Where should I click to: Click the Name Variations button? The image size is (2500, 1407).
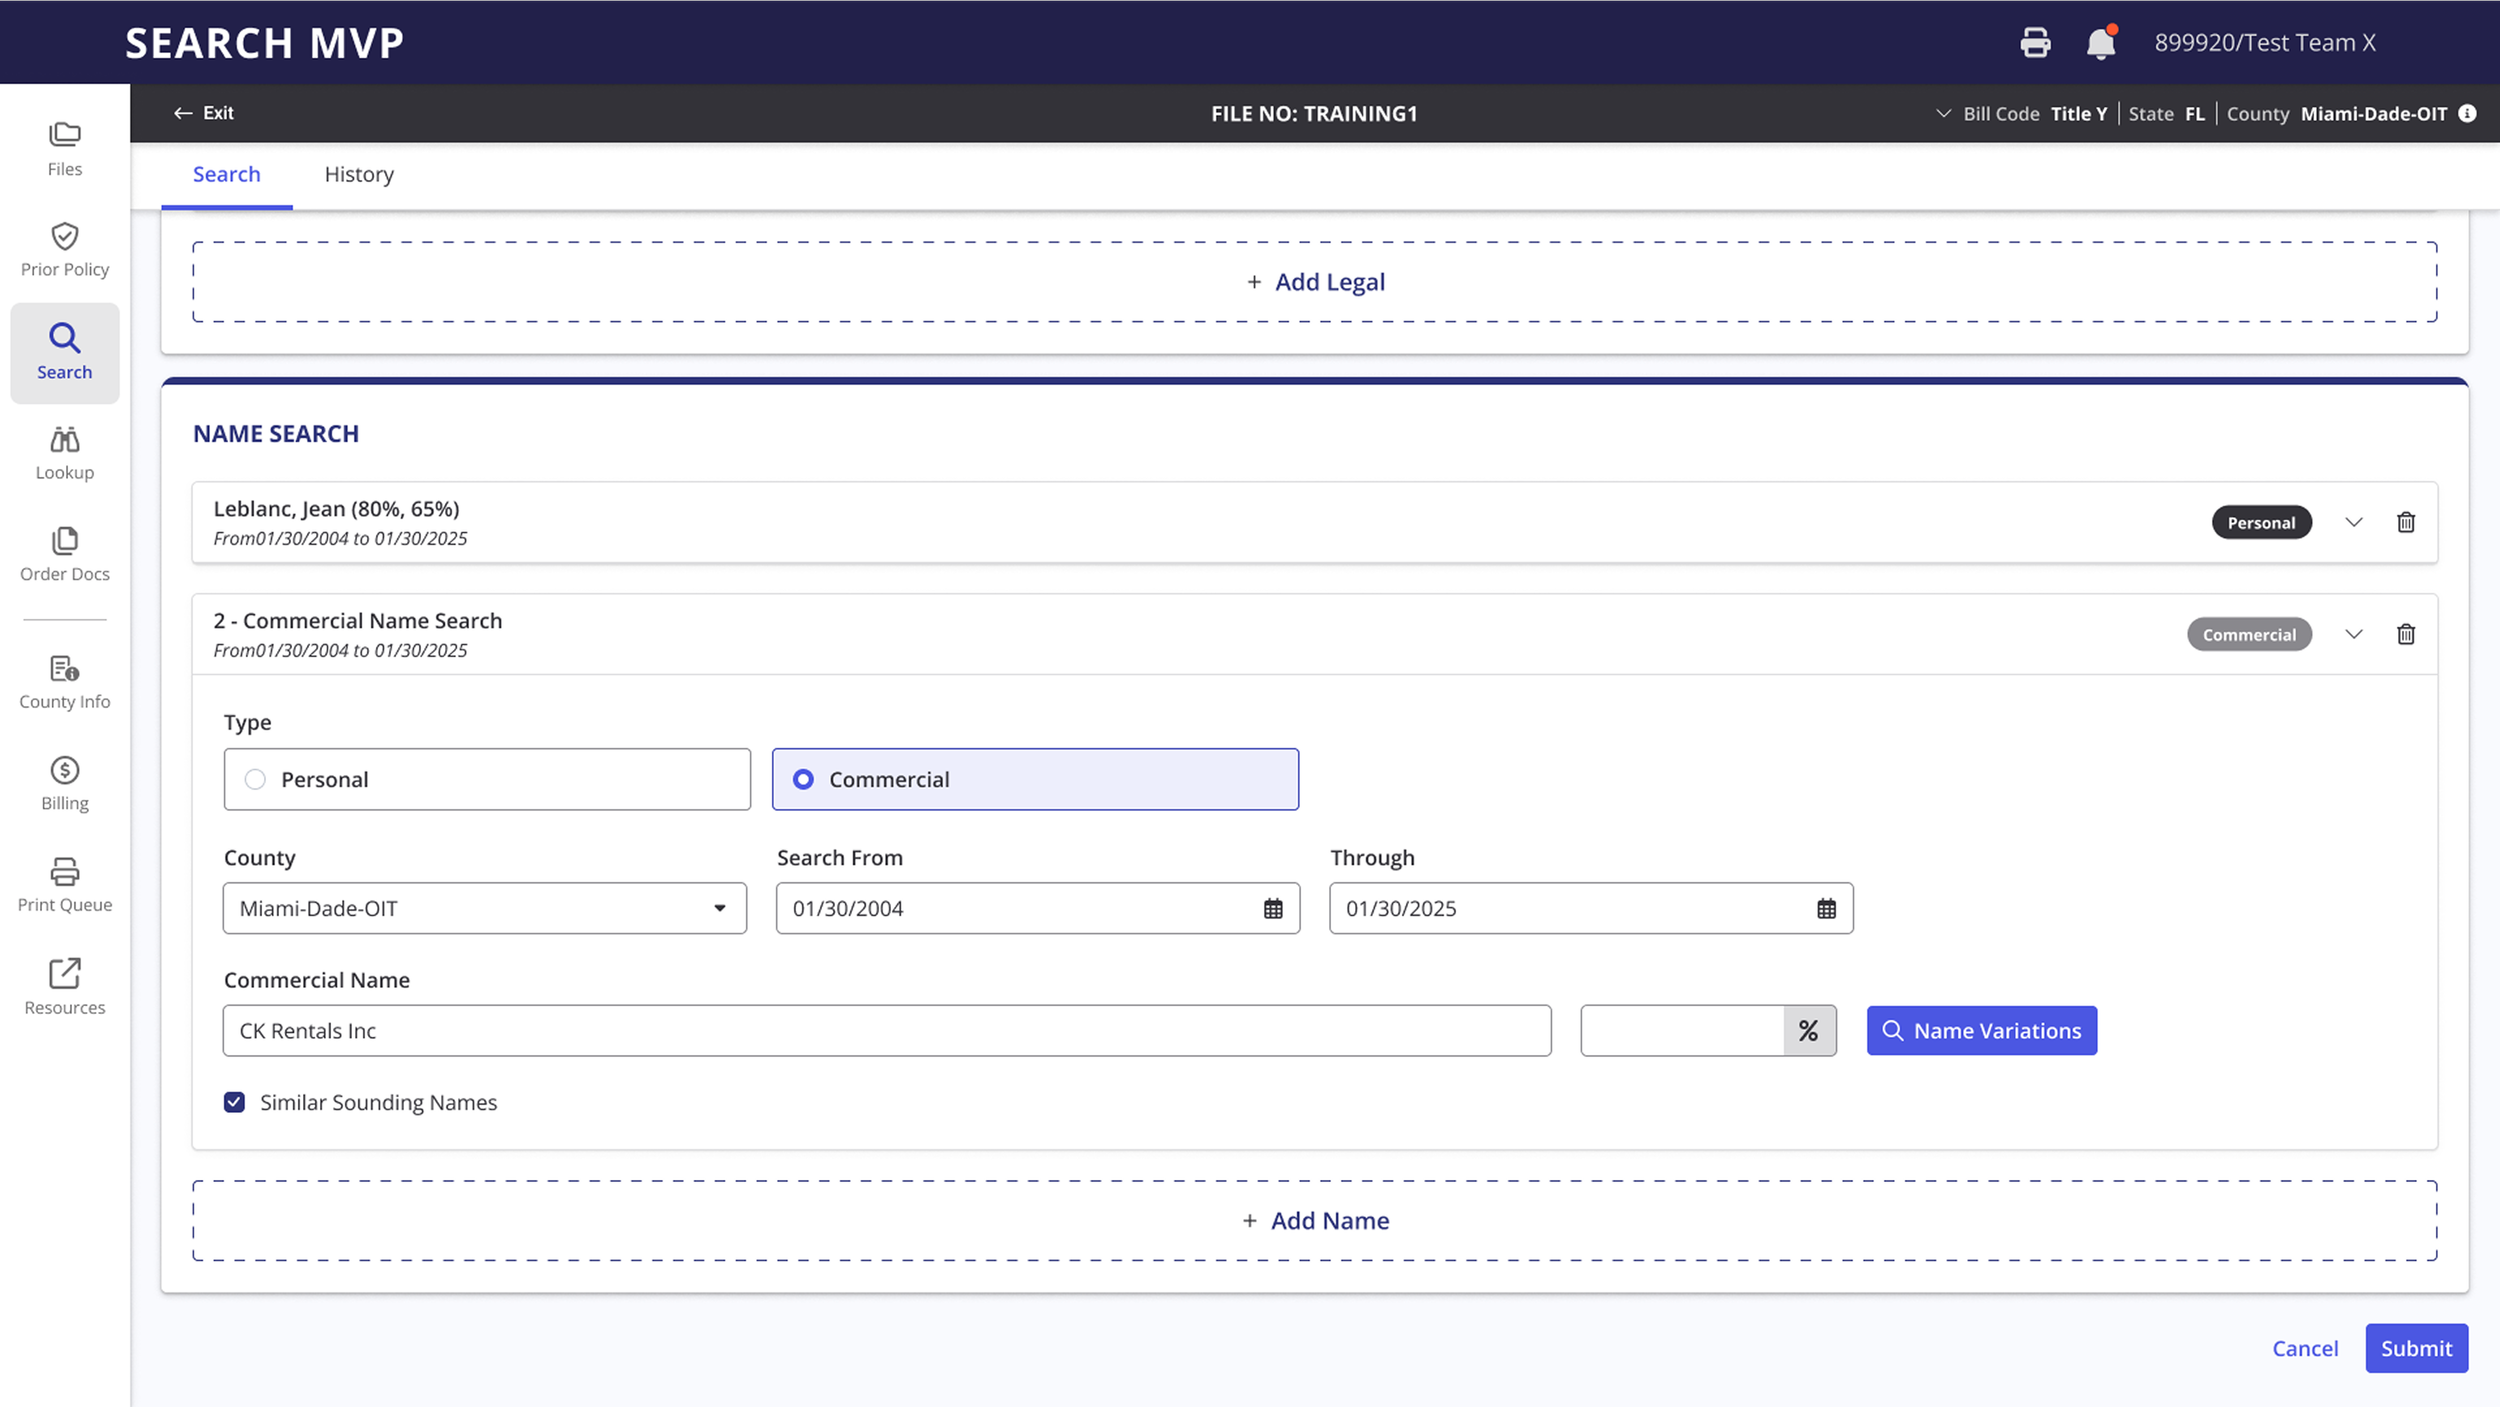[x=1981, y=1030]
